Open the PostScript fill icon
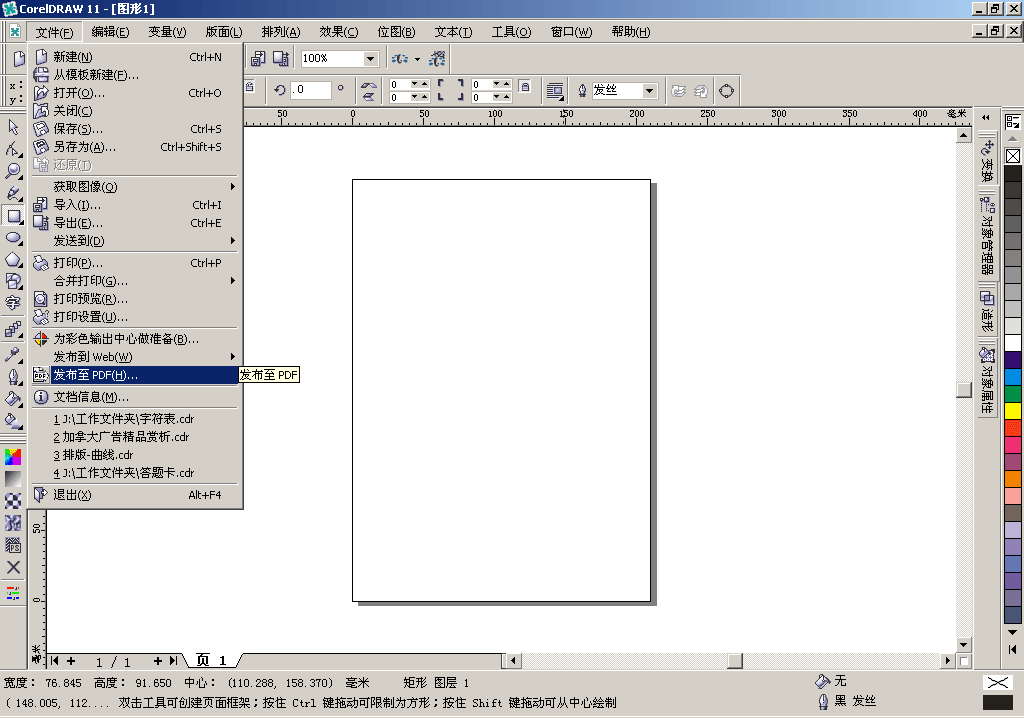1024x718 pixels. (13, 545)
